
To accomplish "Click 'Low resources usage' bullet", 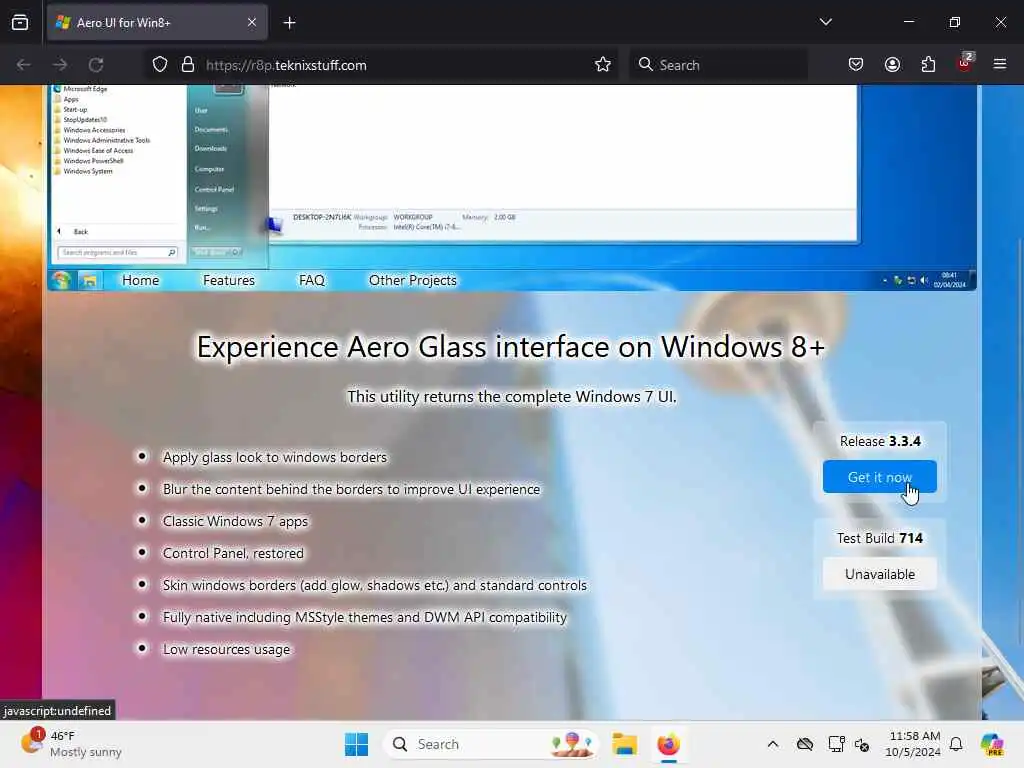I will pos(226,649).
